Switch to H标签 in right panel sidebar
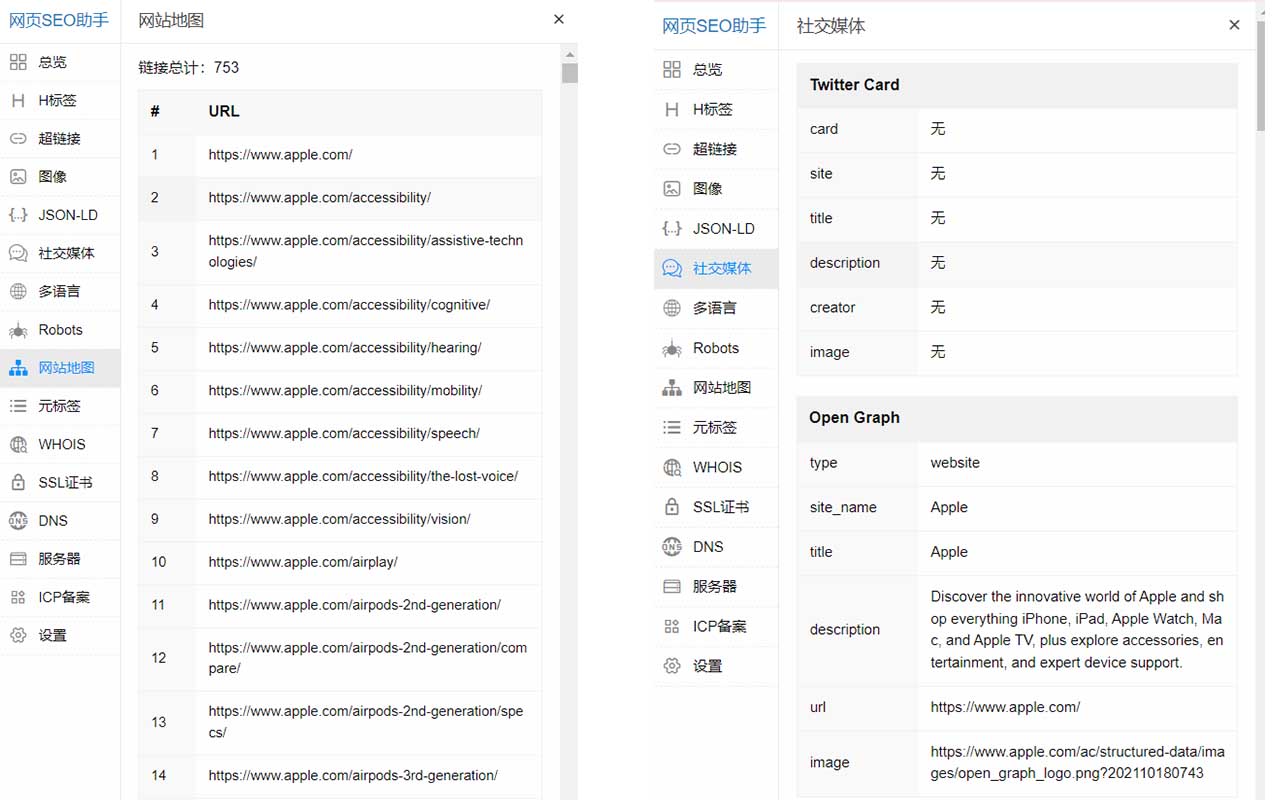The image size is (1280, 800). click(712, 110)
